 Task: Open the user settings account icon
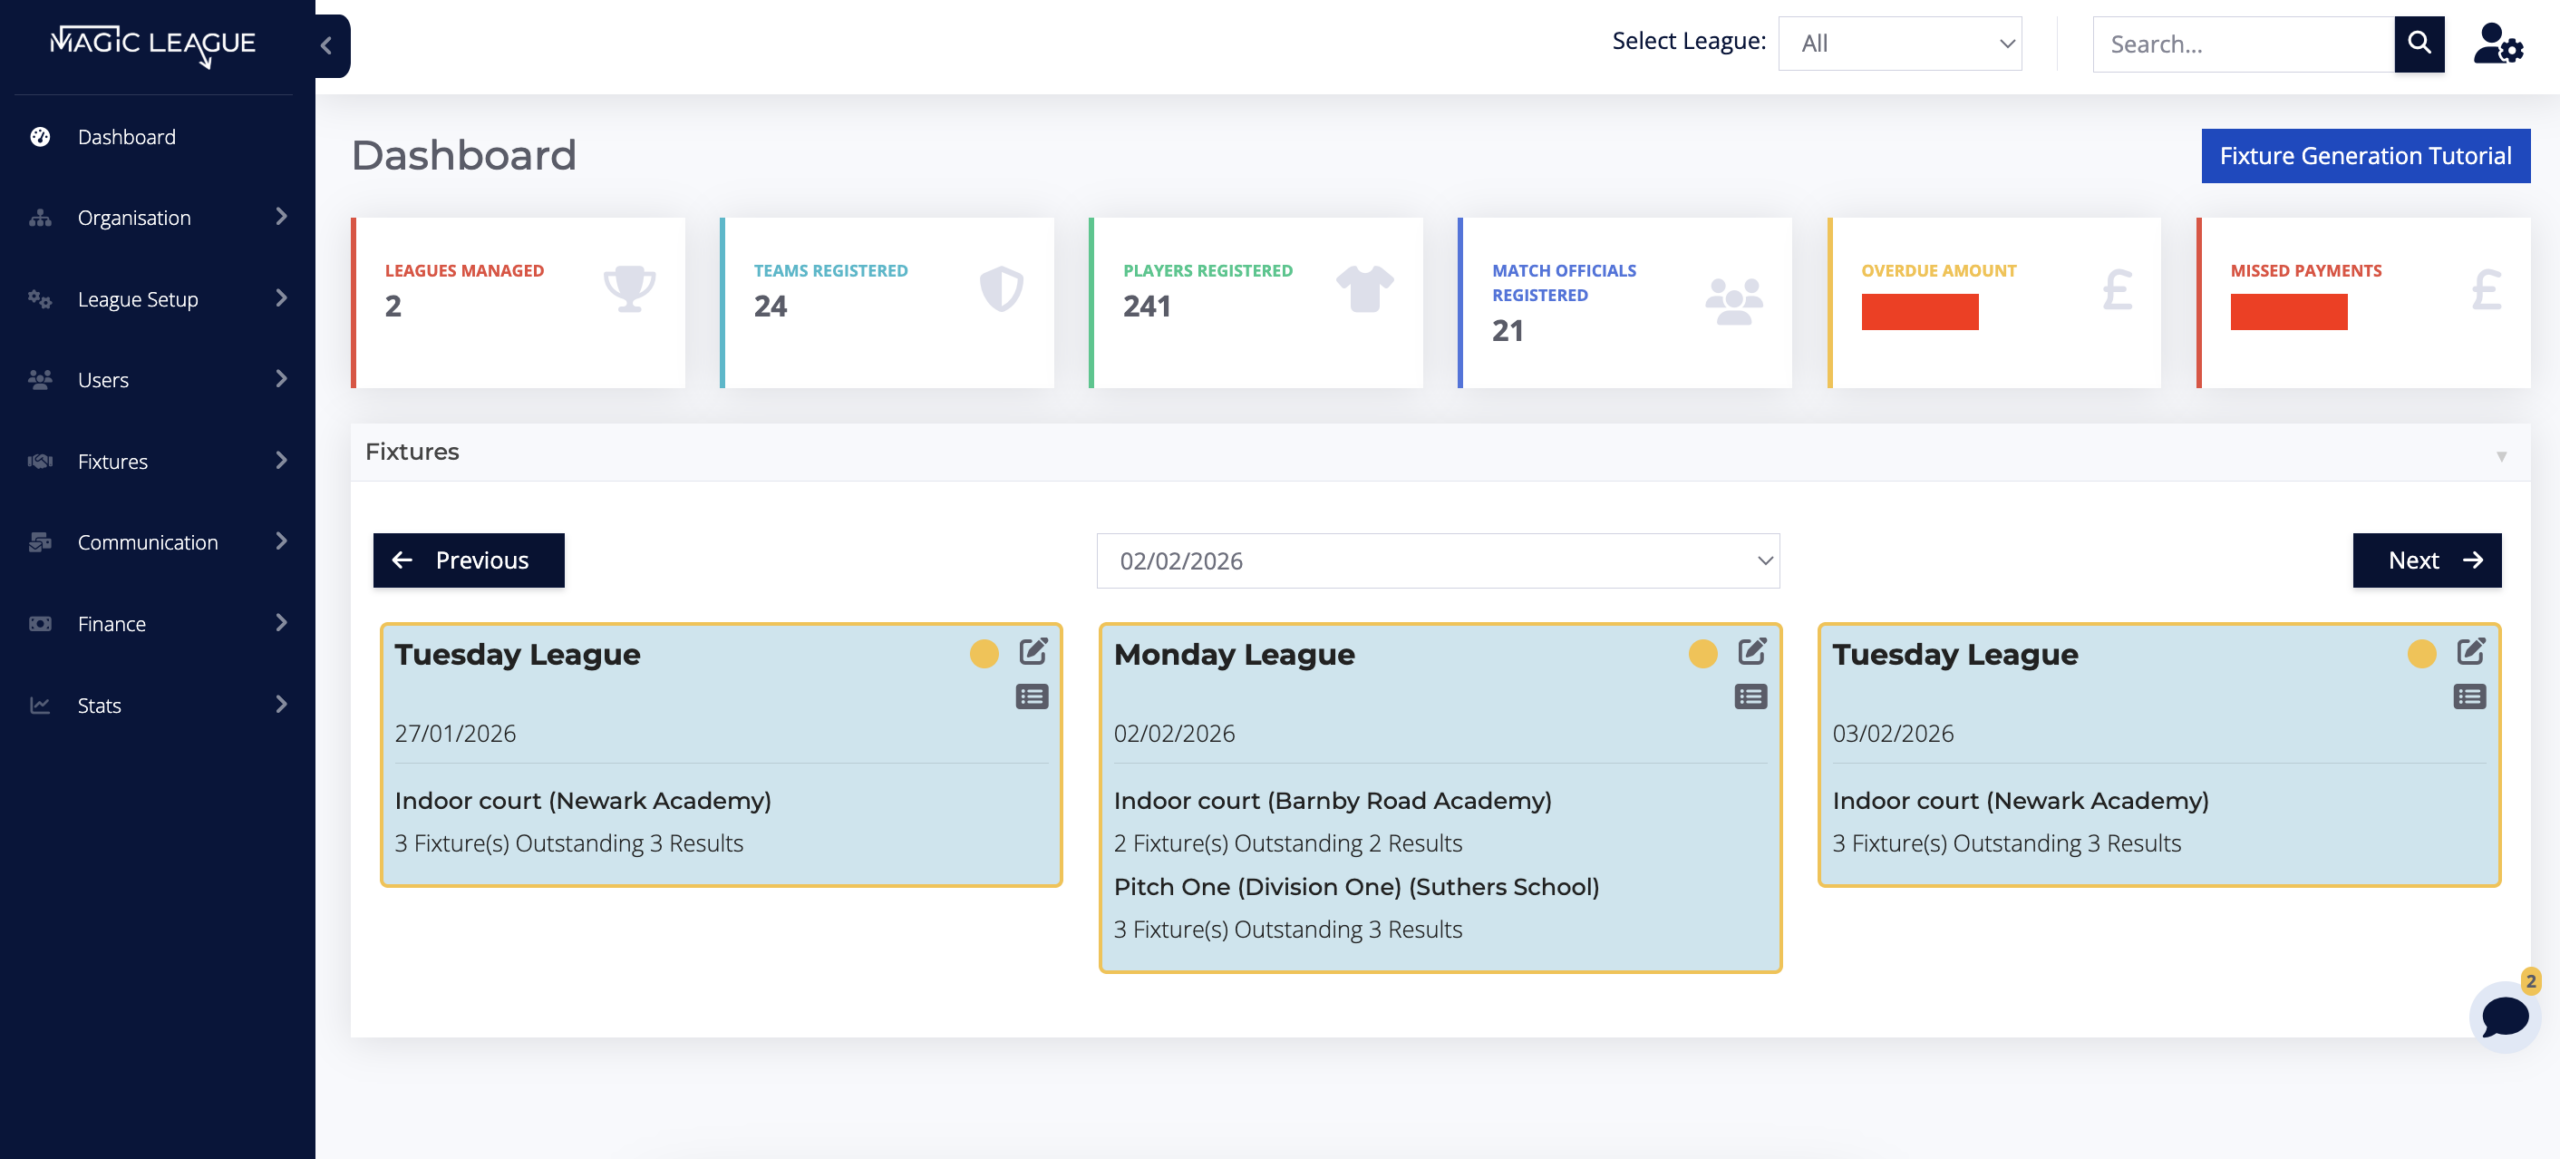2497,43
